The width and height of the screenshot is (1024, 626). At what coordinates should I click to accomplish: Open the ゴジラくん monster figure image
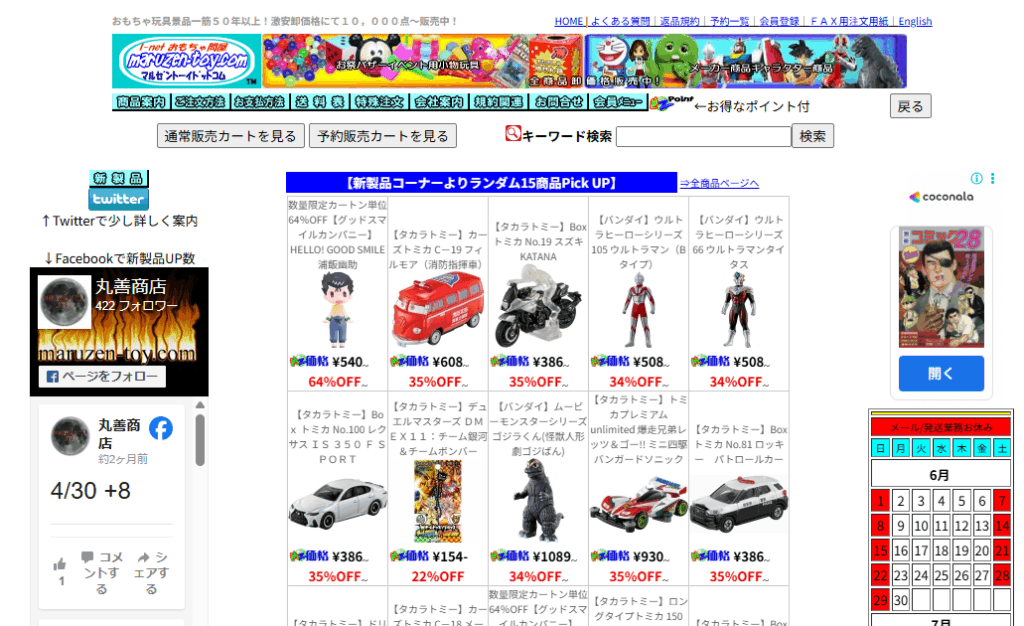[538, 499]
